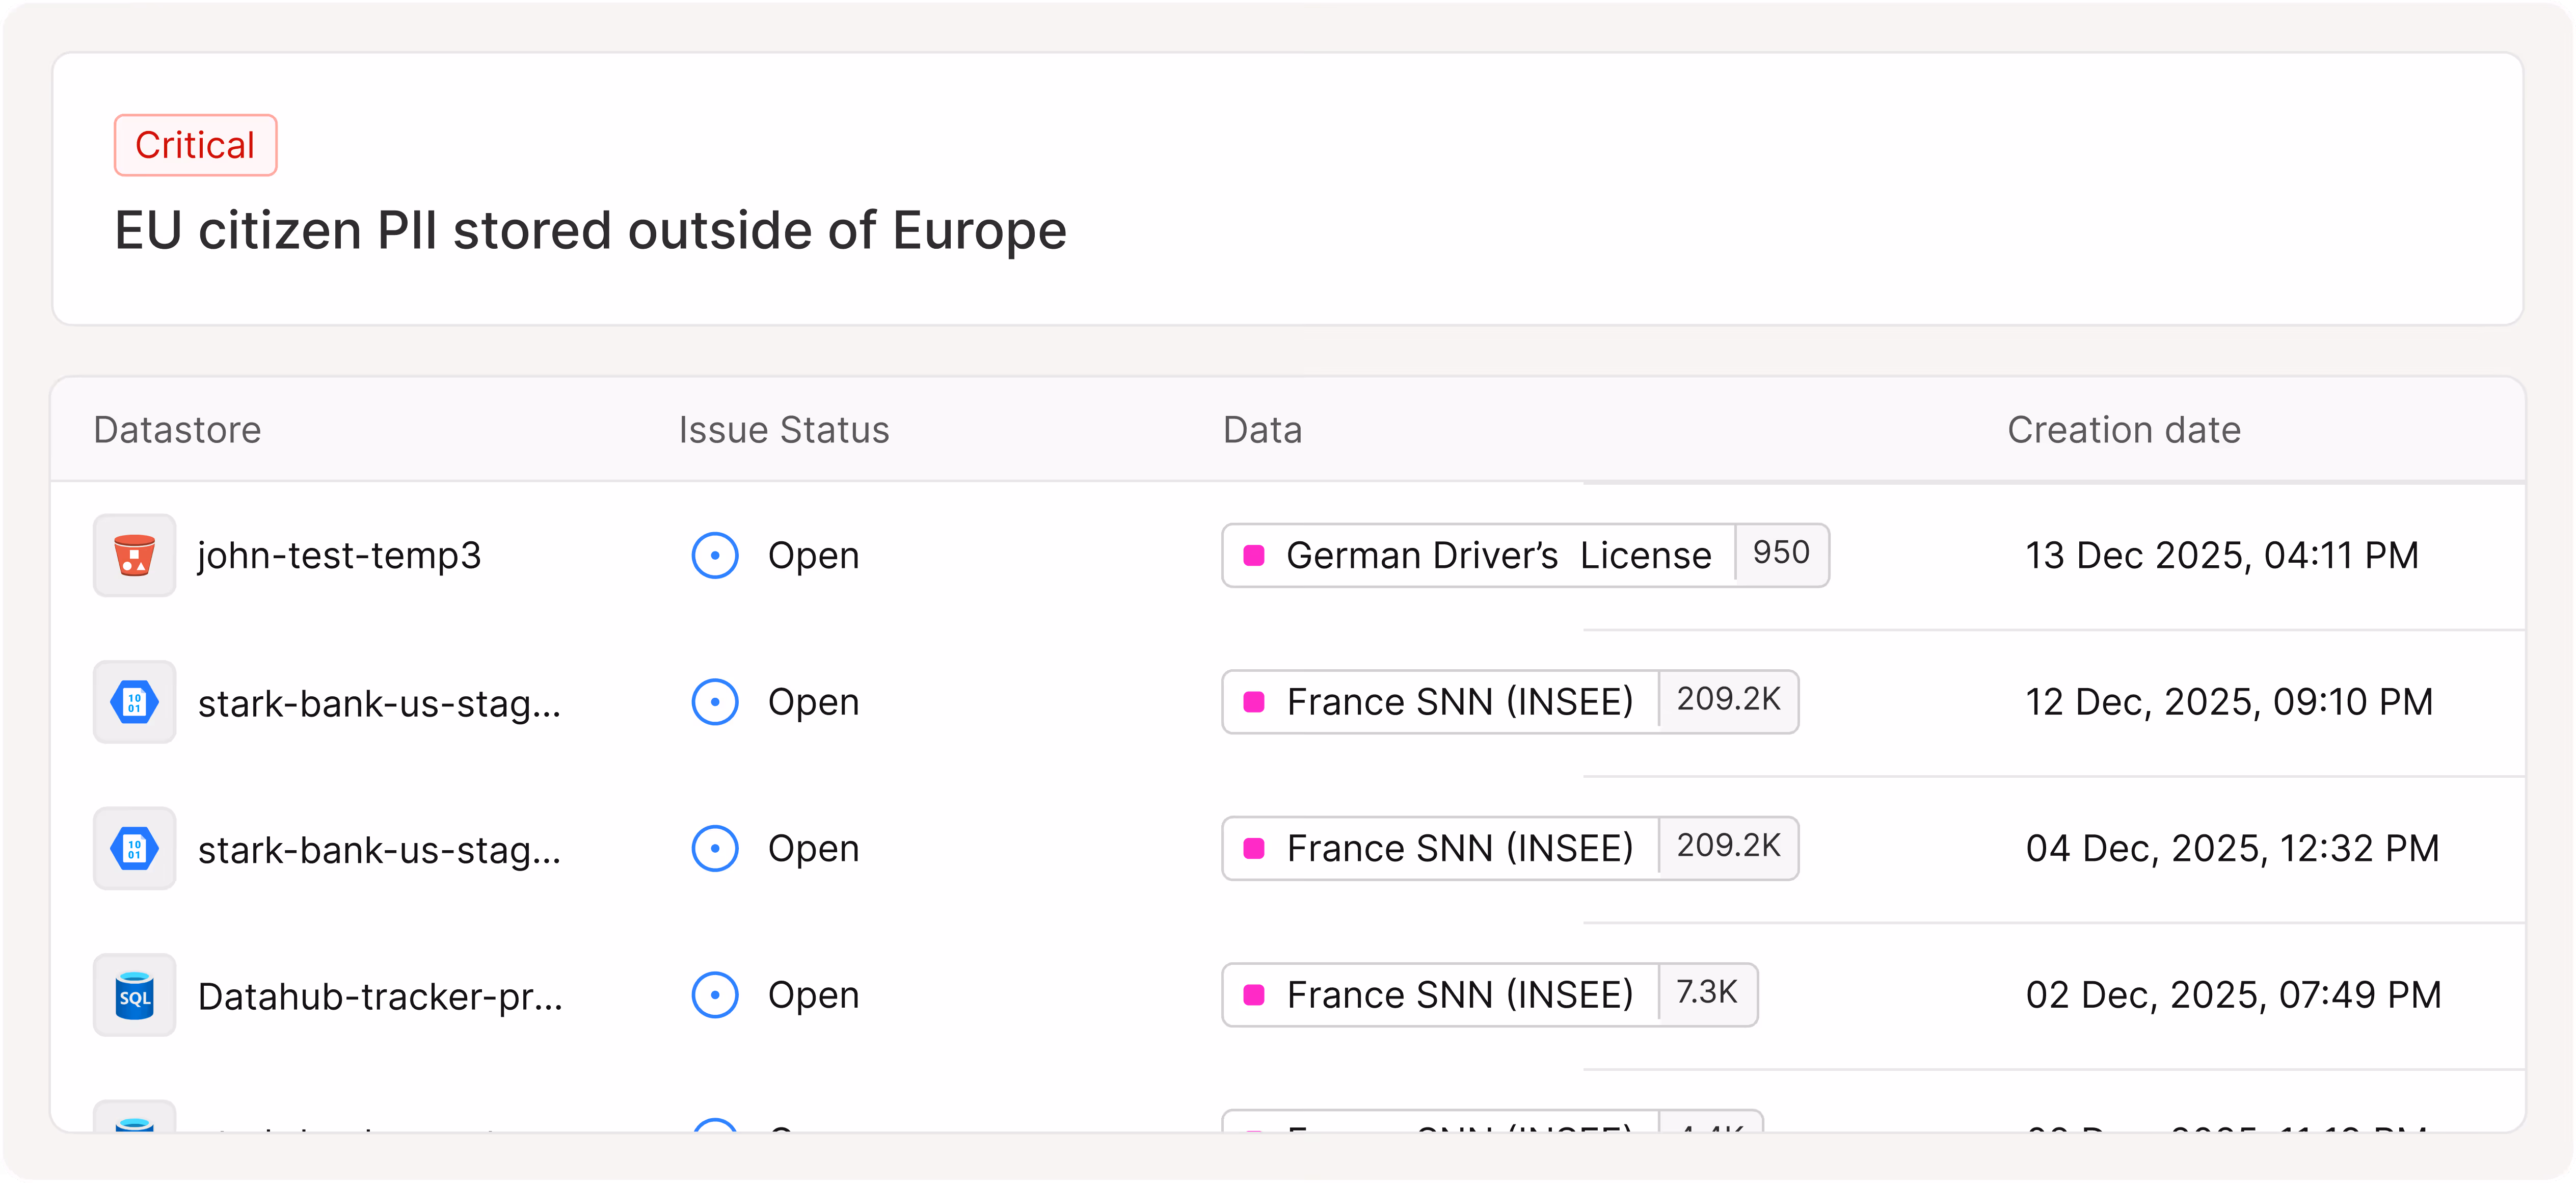Click the Open status circle in Datahub-tracker row
This screenshot has height=1183, width=2576.
pos(715,995)
